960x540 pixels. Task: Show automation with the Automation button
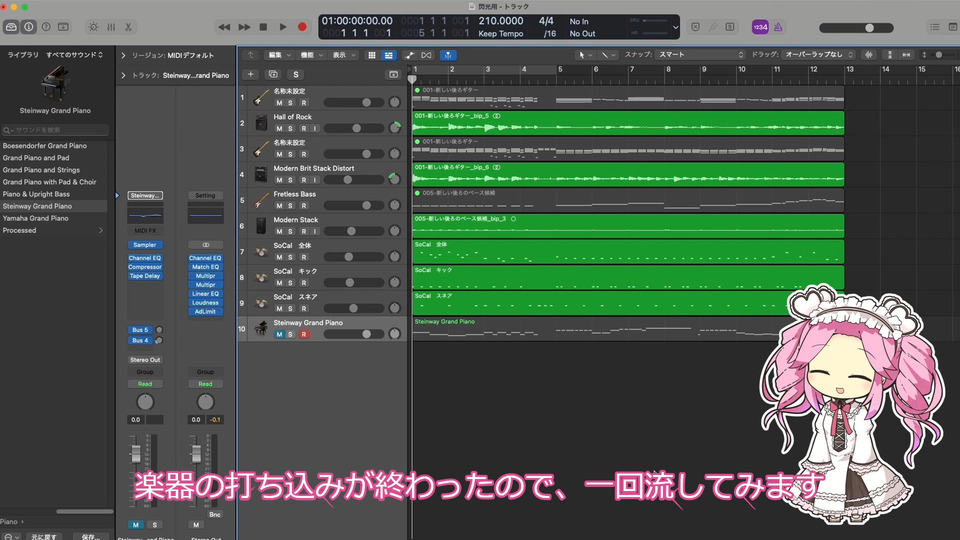pos(410,55)
